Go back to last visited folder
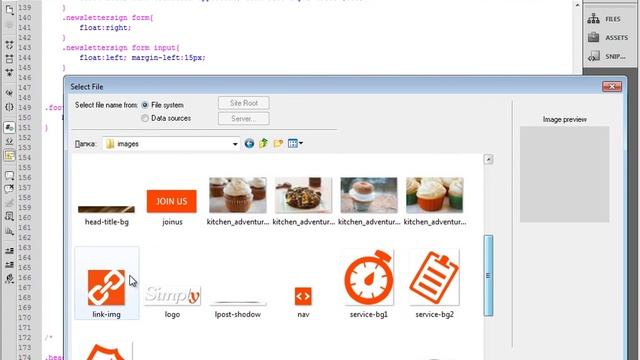 click(x=249, y=143)
